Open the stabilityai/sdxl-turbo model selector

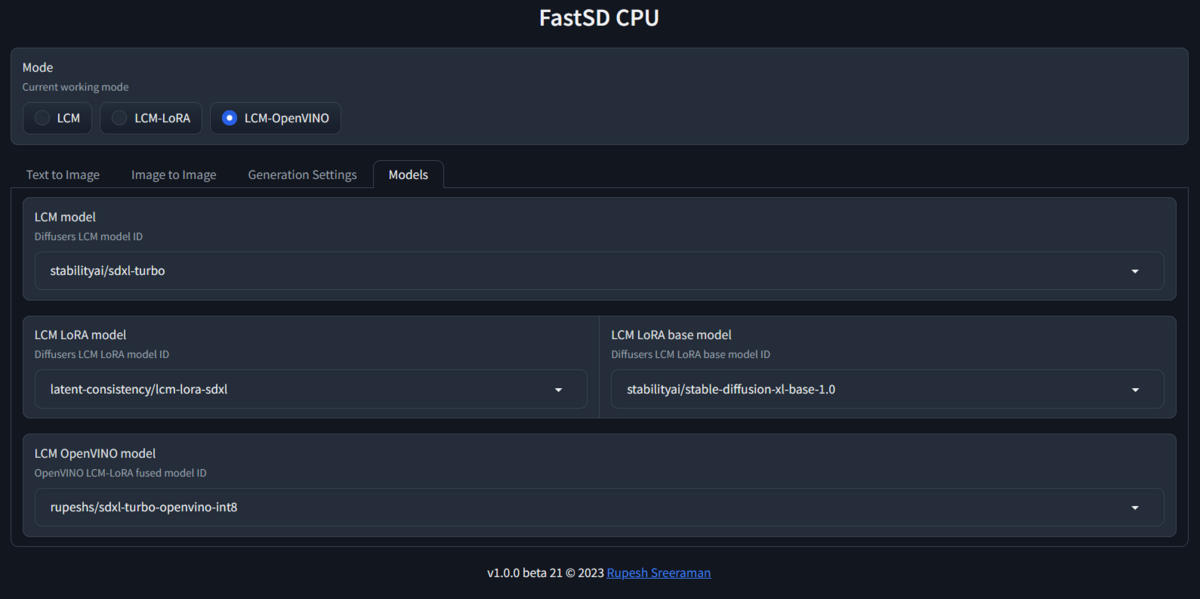tap(400, 270)
